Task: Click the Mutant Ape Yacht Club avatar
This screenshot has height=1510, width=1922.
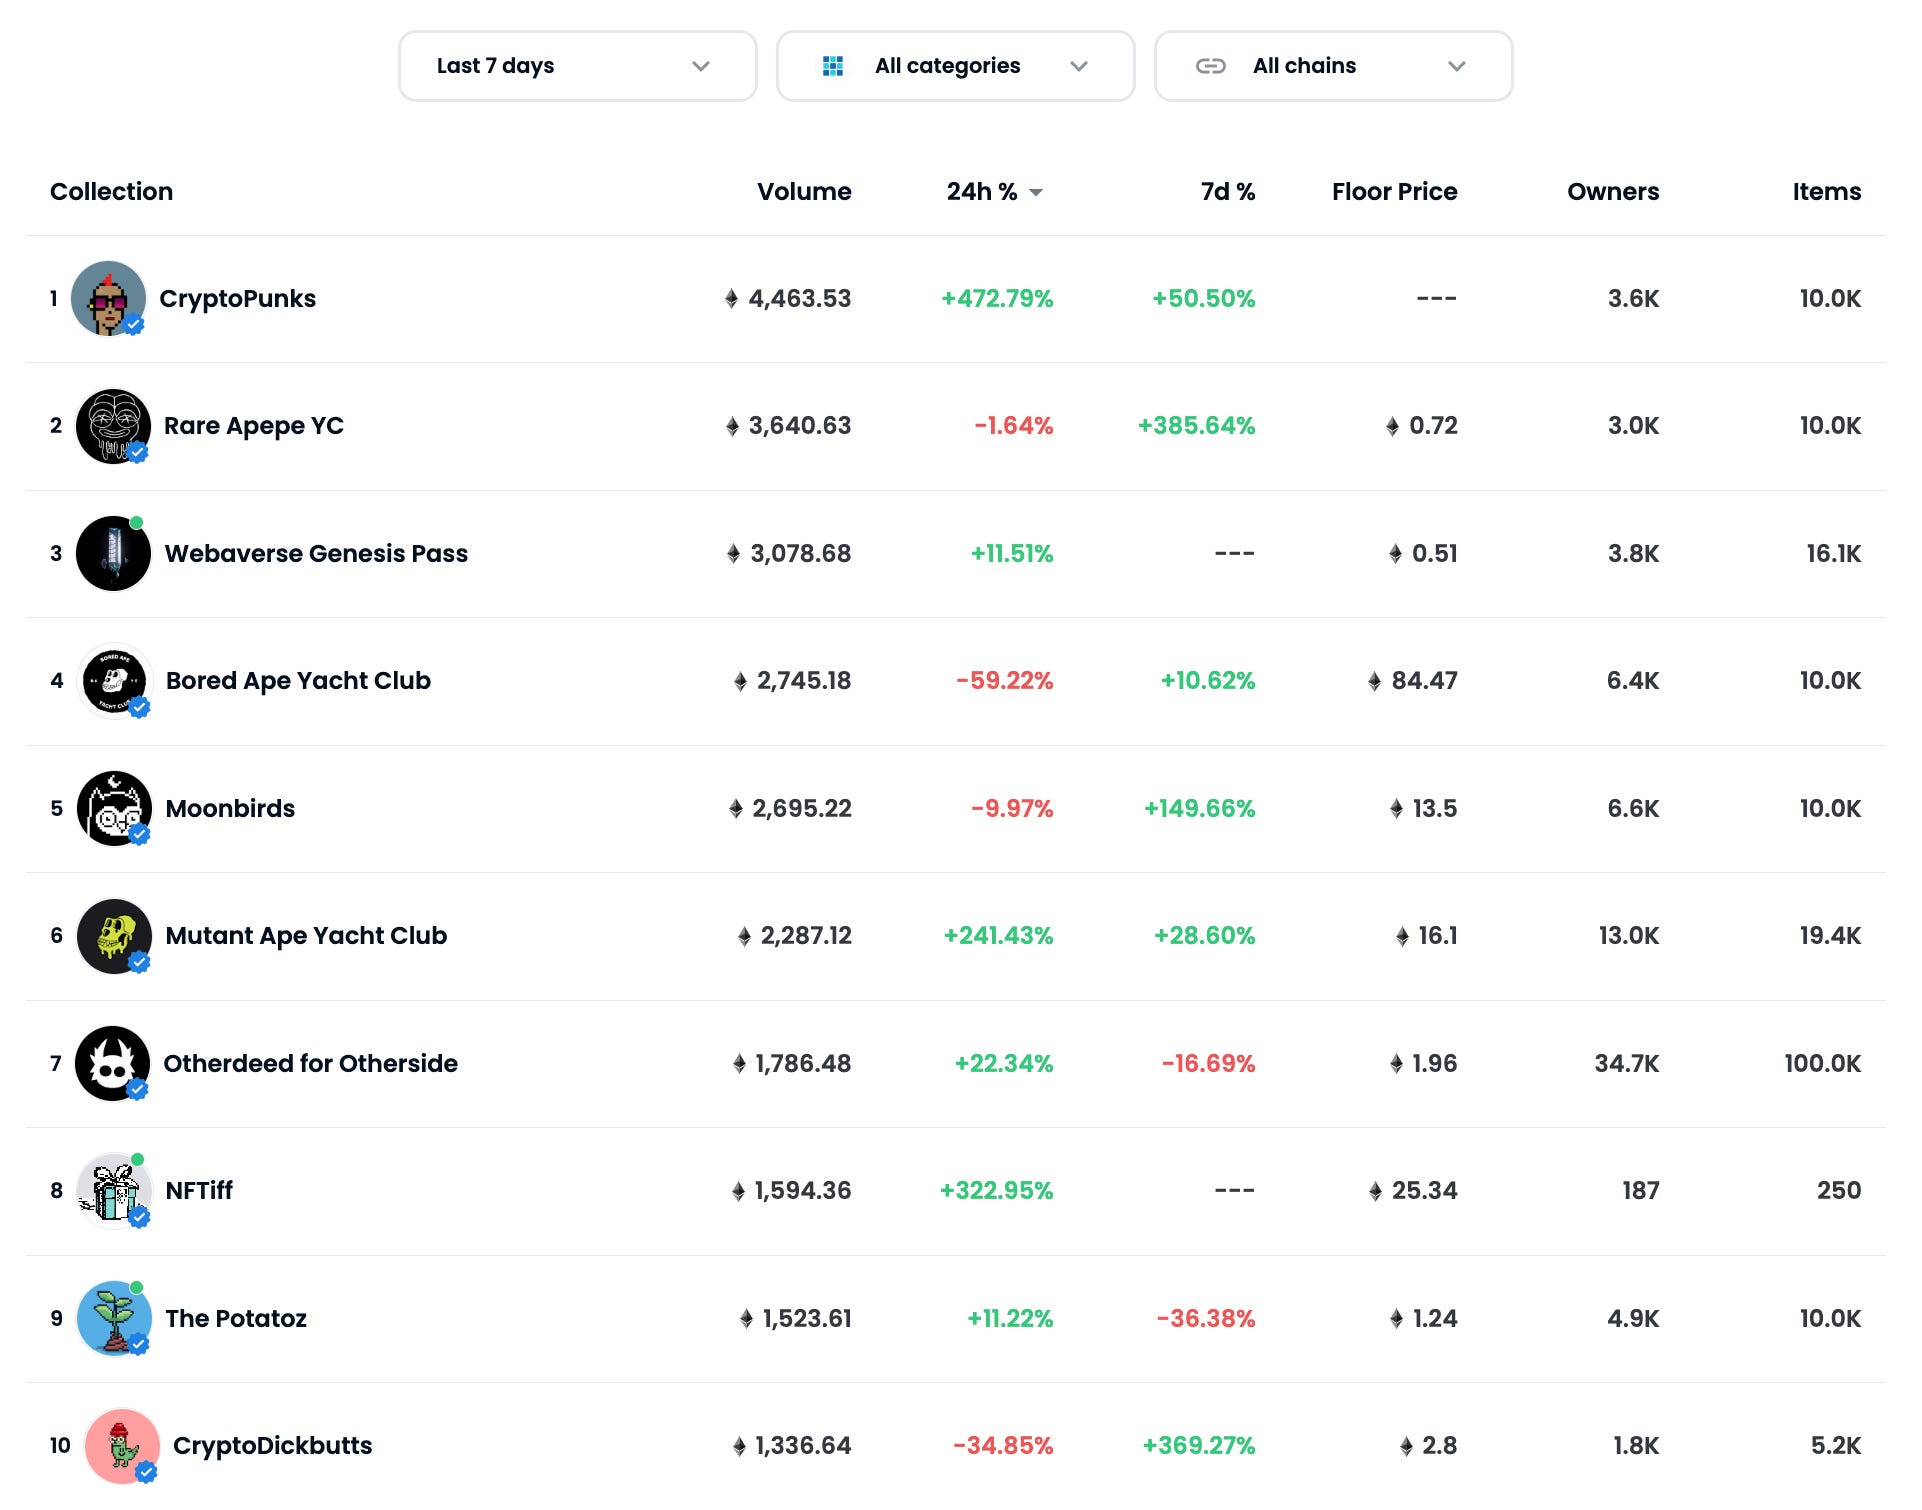Action: [113, 936]
